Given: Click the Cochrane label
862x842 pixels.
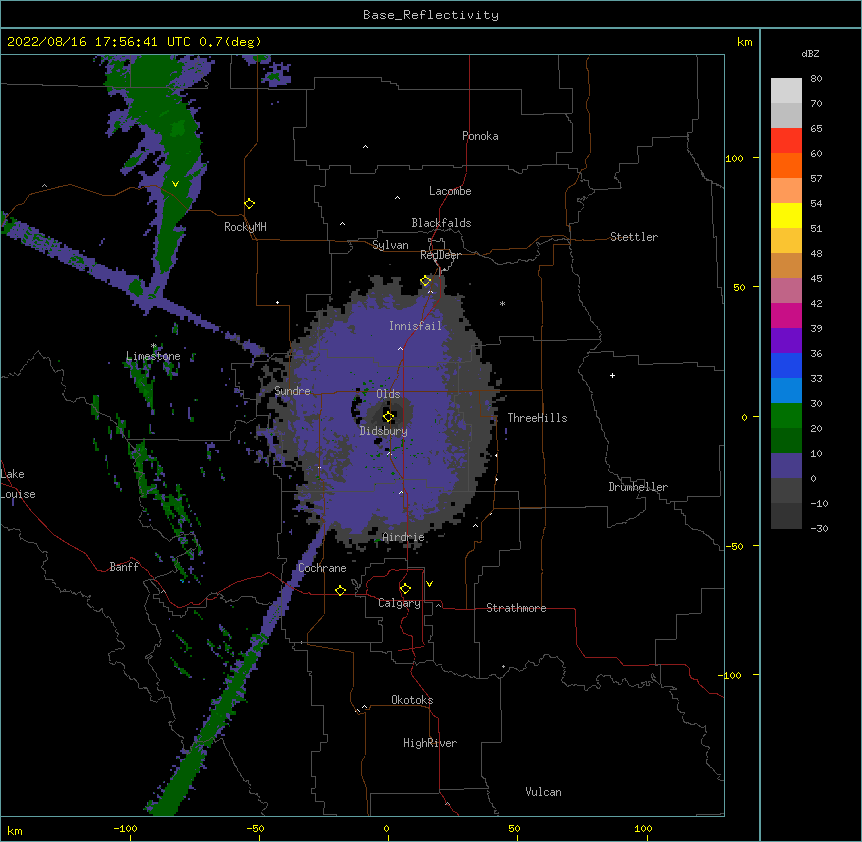Looking at the screenshot, I should point(322,568).
